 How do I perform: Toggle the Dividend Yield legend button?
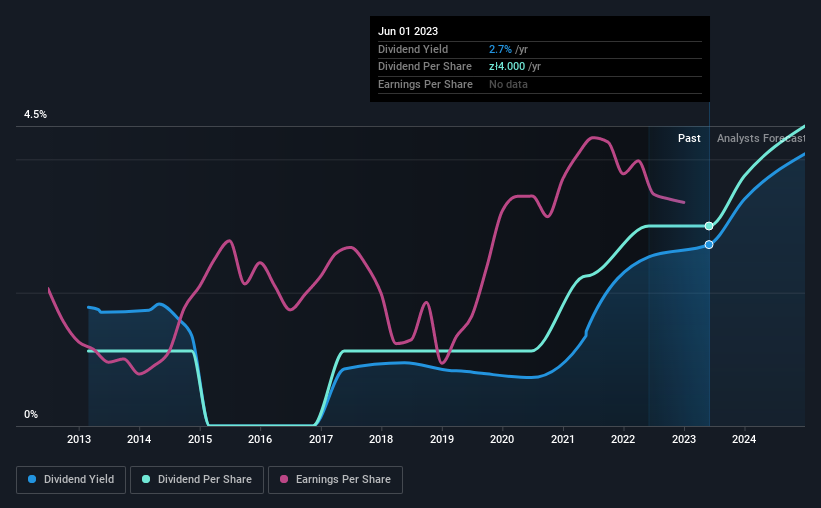click(71, 480)
